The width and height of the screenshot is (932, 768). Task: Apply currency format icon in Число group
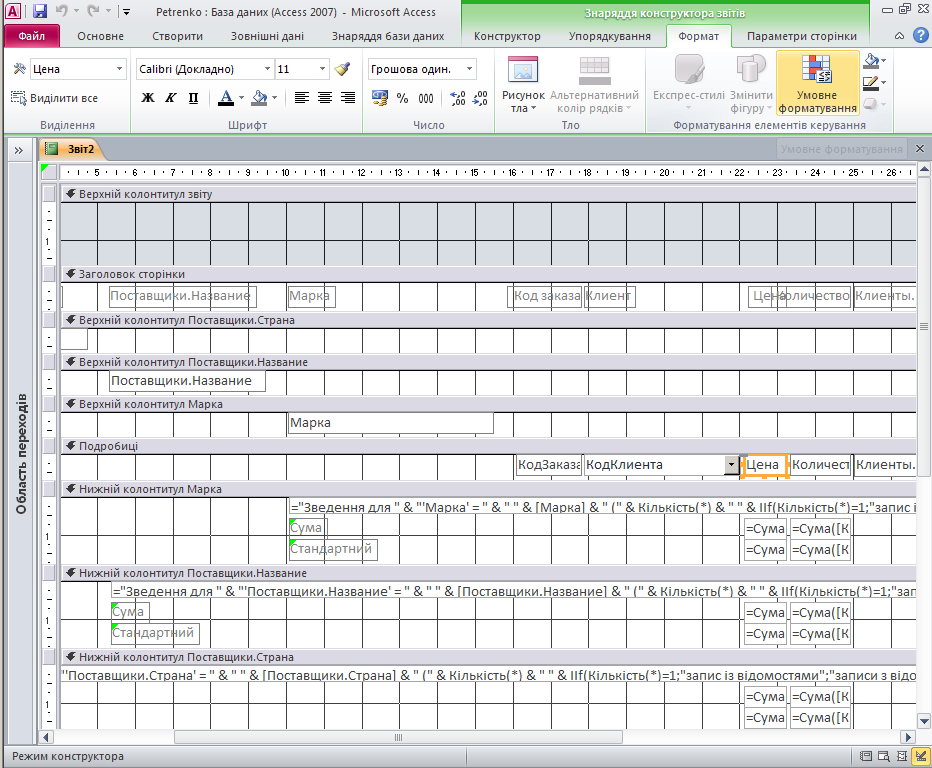380,98
